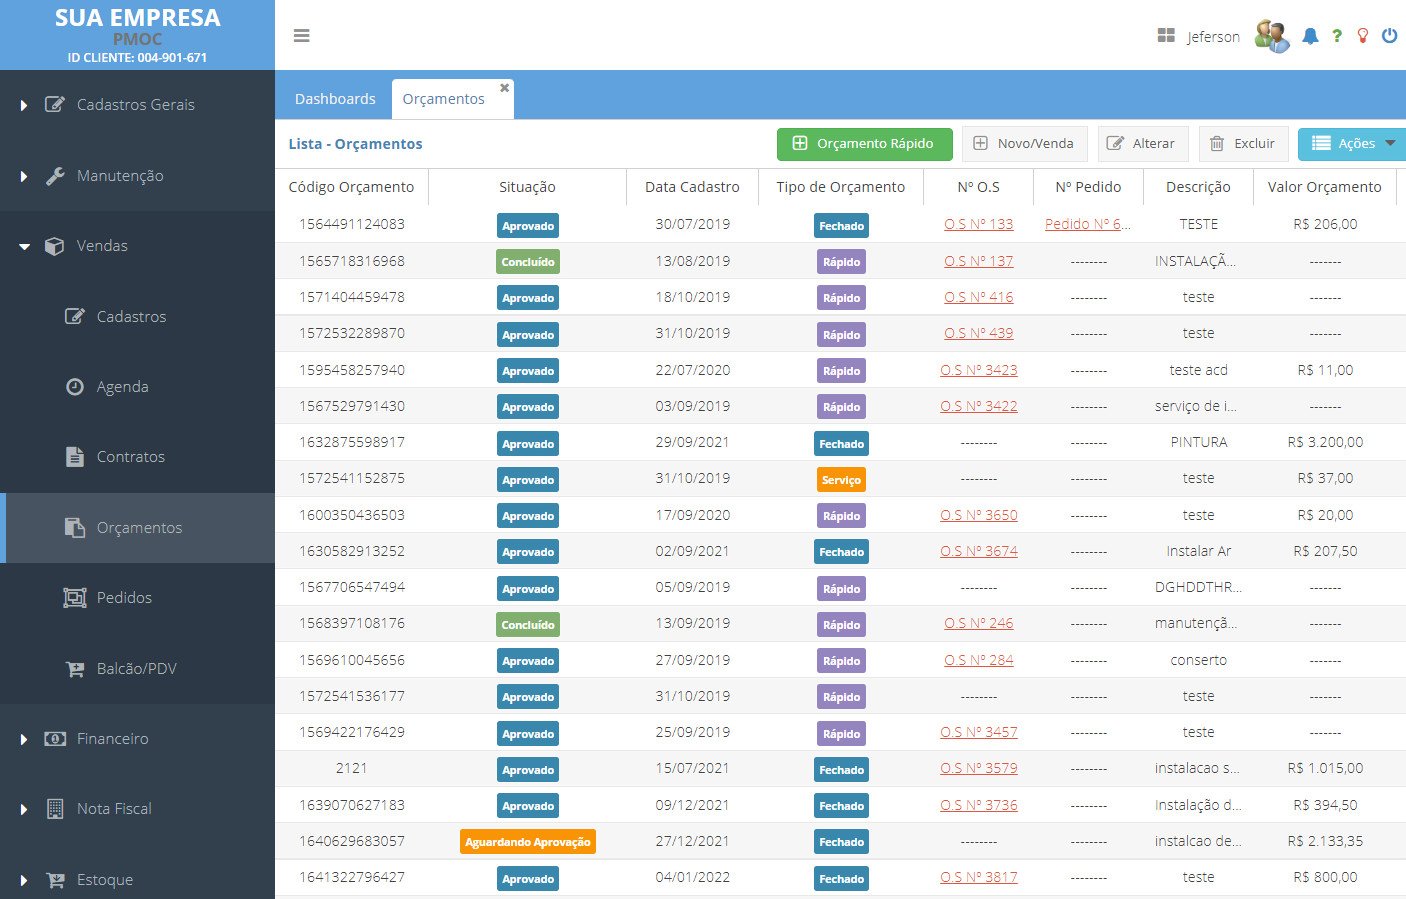The image size is (1406, 899).
Task: Click the Orçamento Rápido button
Action: click(x=864, y=144)
